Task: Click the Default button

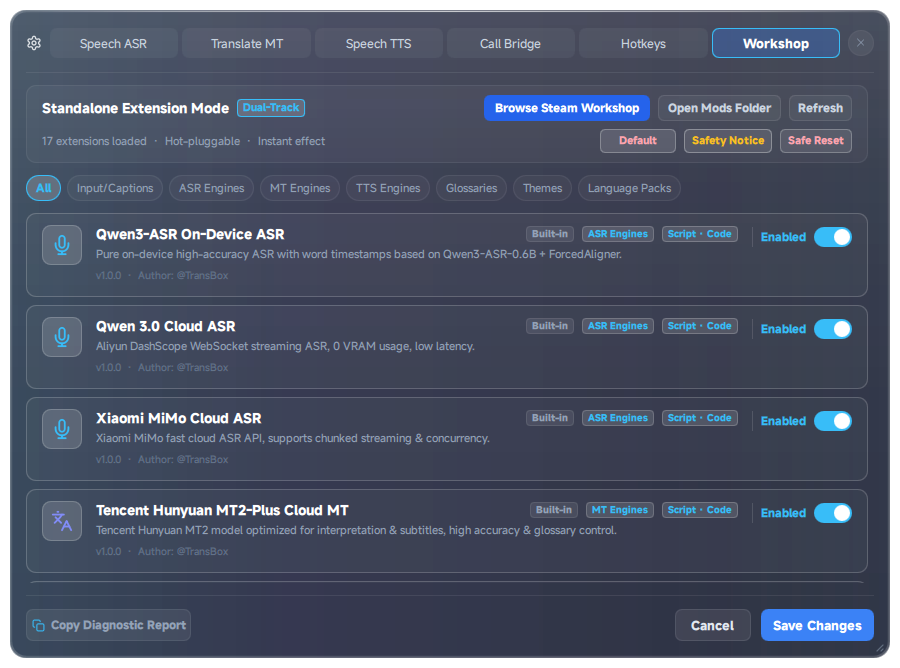Action: [x=638, y=141]
